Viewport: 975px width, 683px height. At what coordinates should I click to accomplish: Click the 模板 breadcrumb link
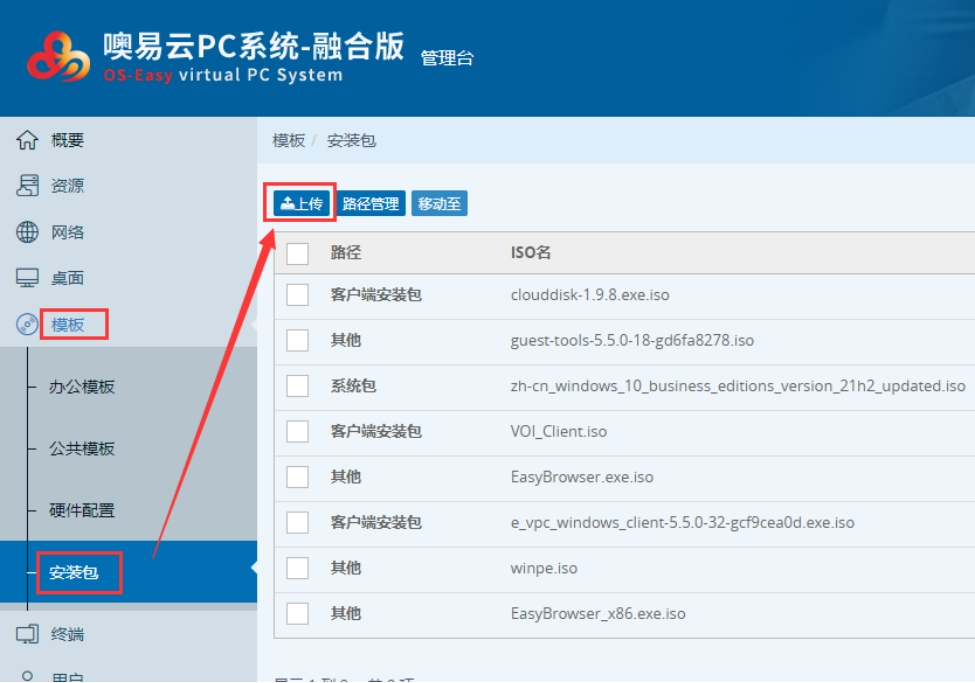(x=288, y=141)
